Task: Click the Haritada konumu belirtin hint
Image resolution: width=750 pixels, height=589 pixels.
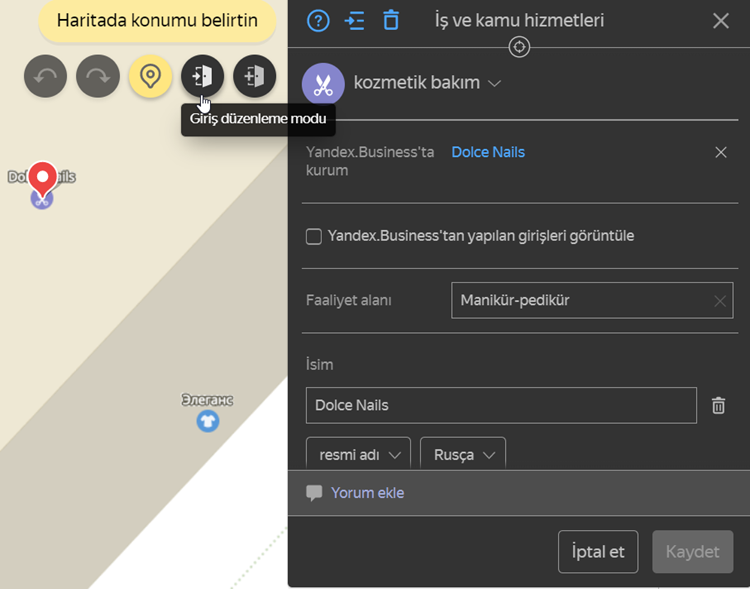Action: 157,21
